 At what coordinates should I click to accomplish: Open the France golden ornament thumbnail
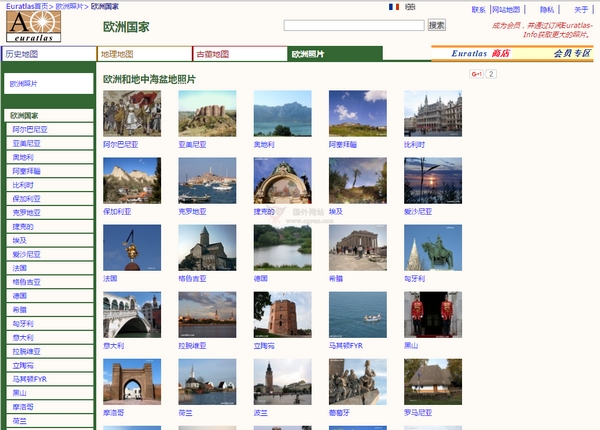(x=132, y=248)
